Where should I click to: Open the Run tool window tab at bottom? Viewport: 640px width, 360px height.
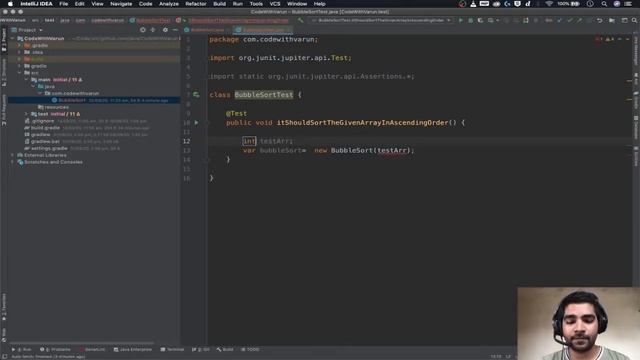(x=22, y=349)
